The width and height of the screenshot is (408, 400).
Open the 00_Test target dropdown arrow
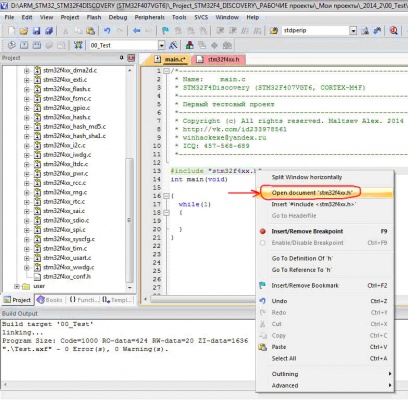(162, 45)
